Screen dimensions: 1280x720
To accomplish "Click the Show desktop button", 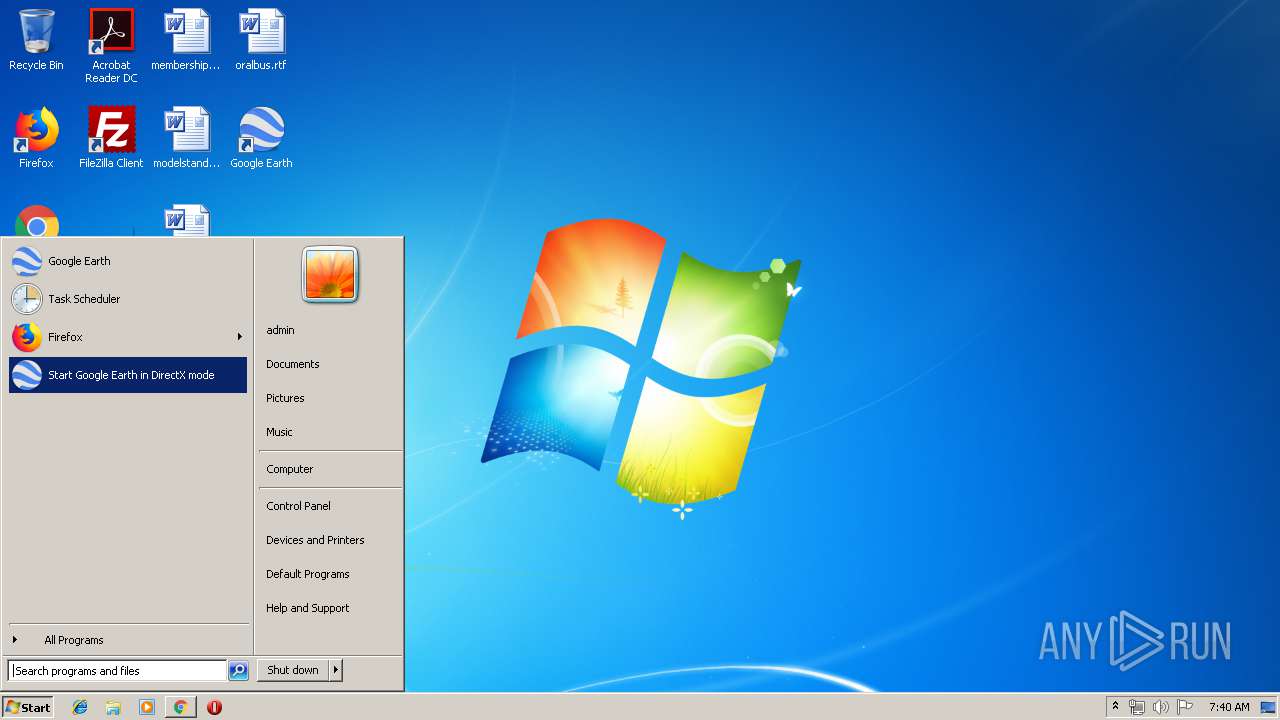I will [x=1269, y=707].
